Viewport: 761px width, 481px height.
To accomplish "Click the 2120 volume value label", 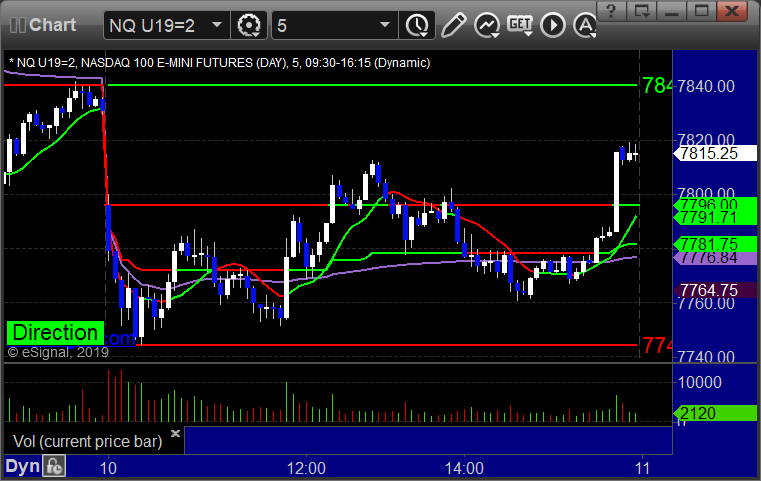I will point(715,413).
